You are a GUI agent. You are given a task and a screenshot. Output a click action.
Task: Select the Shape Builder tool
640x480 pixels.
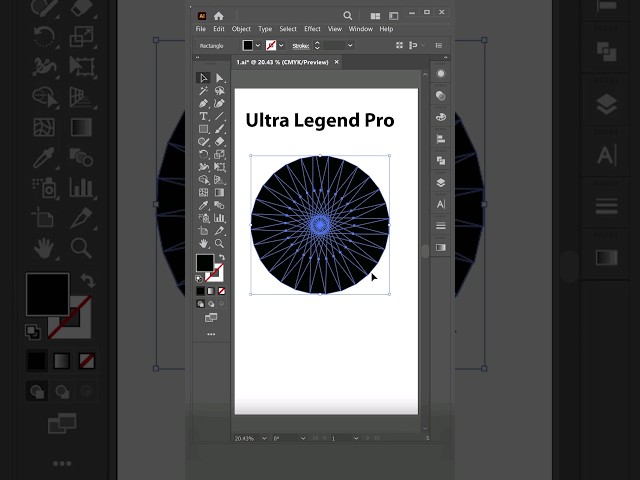click(x=203, y=180)
